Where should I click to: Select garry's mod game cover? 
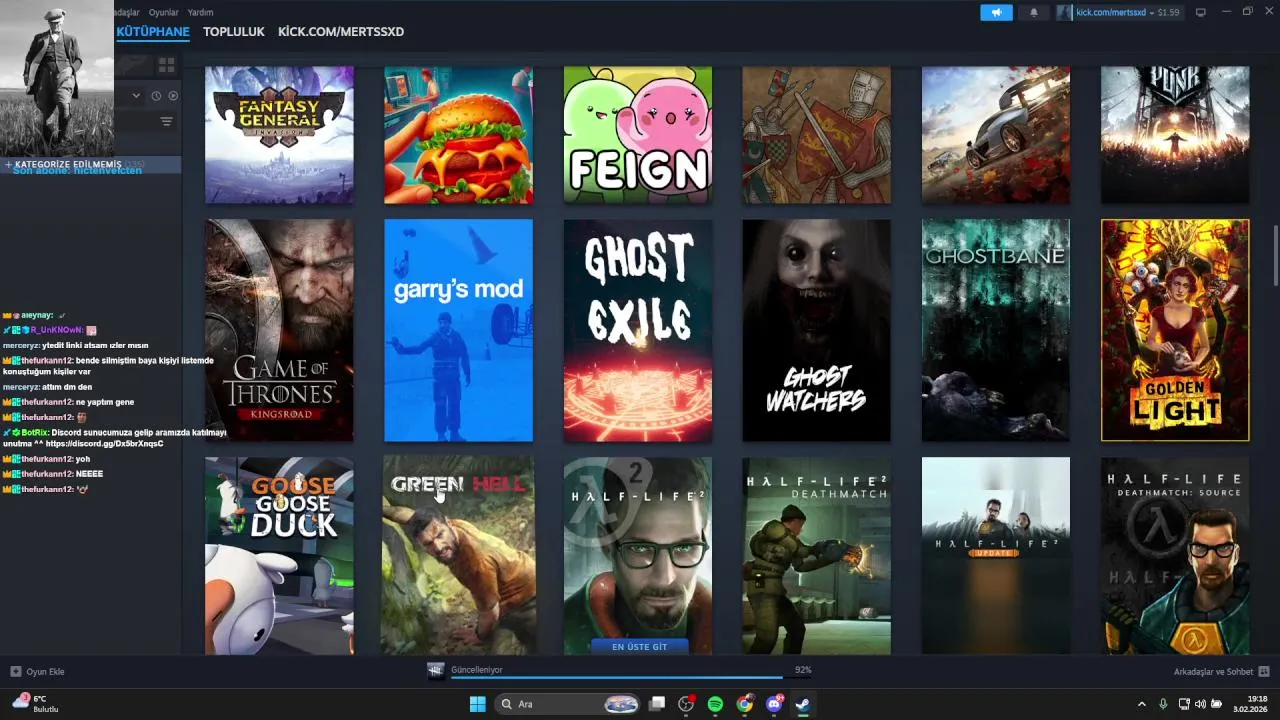coord(458,330)
